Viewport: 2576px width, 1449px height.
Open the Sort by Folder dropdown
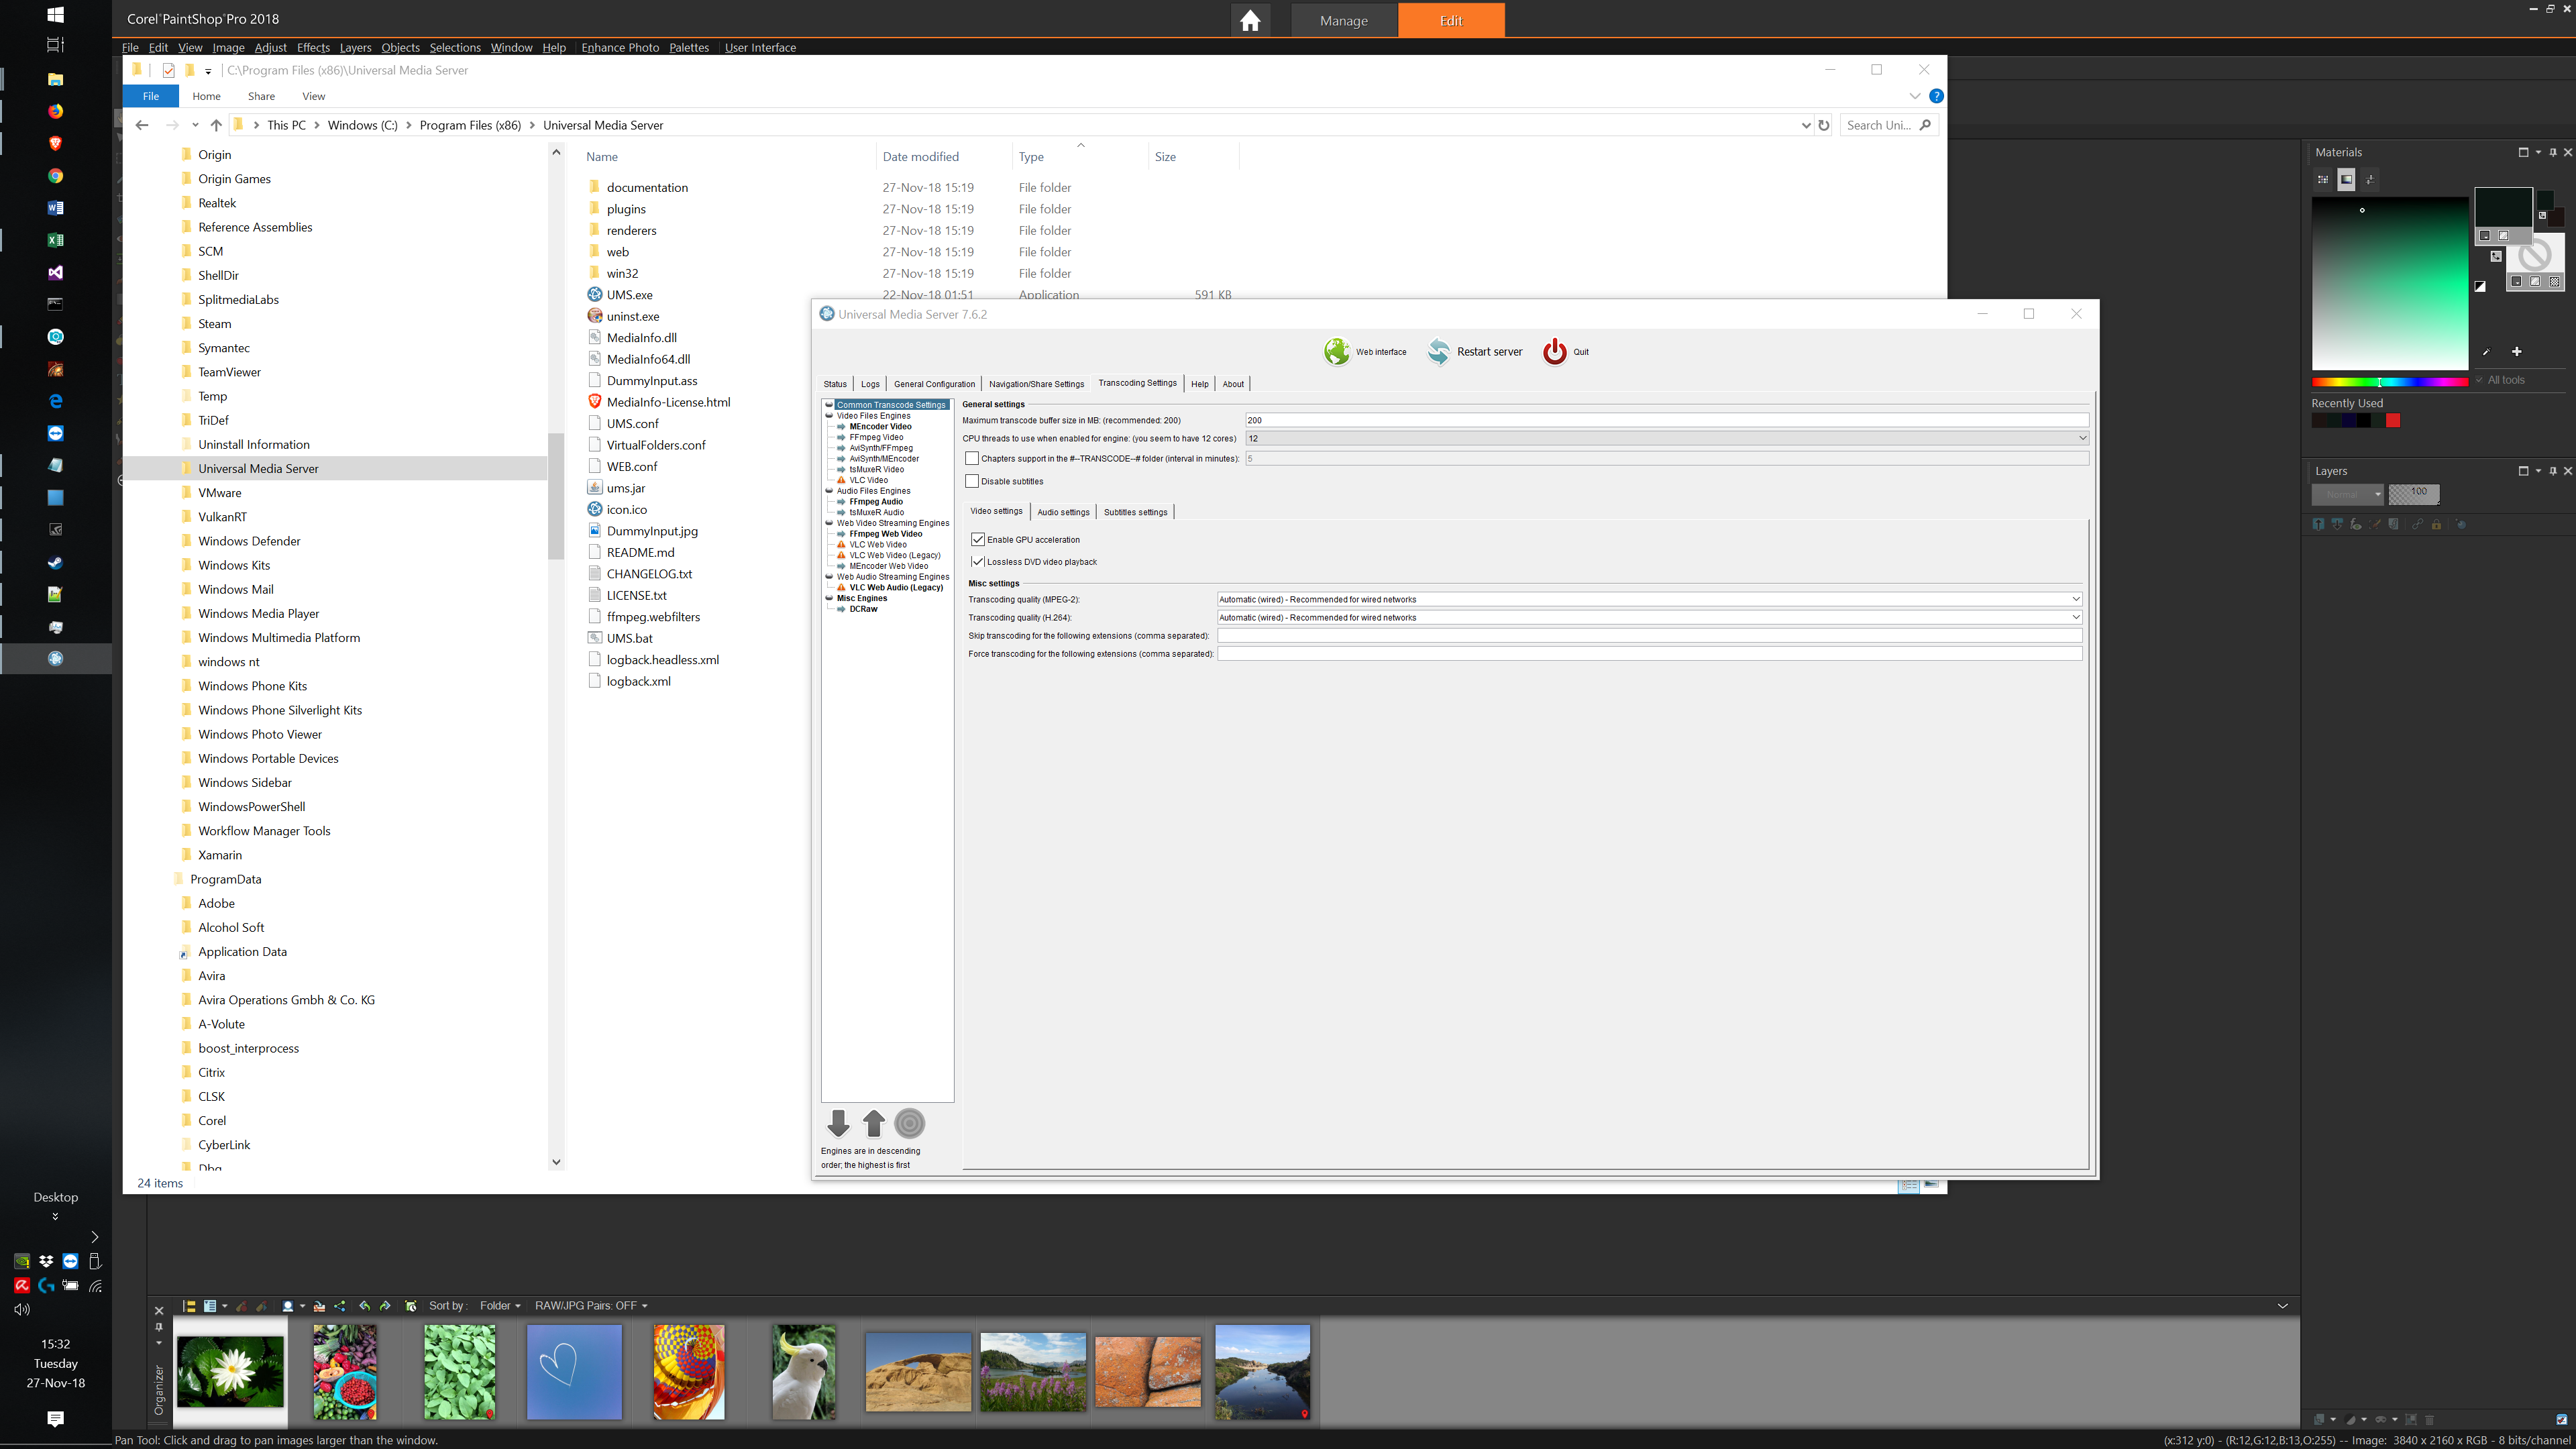500,1306
